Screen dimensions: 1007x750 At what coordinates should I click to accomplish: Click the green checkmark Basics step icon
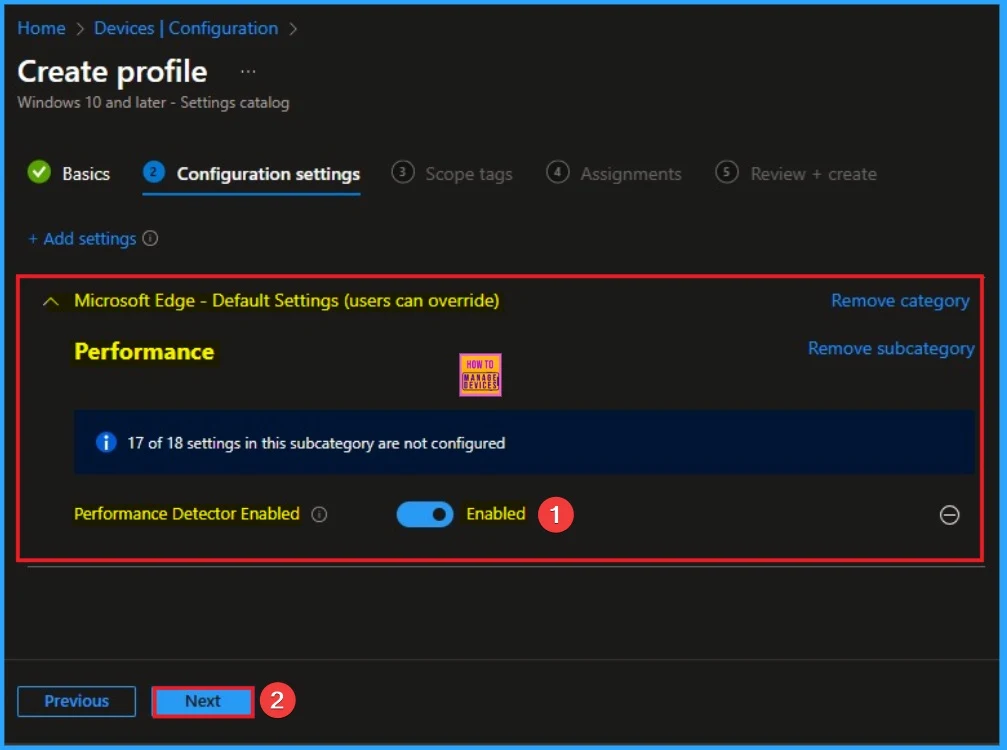[39, 172]
